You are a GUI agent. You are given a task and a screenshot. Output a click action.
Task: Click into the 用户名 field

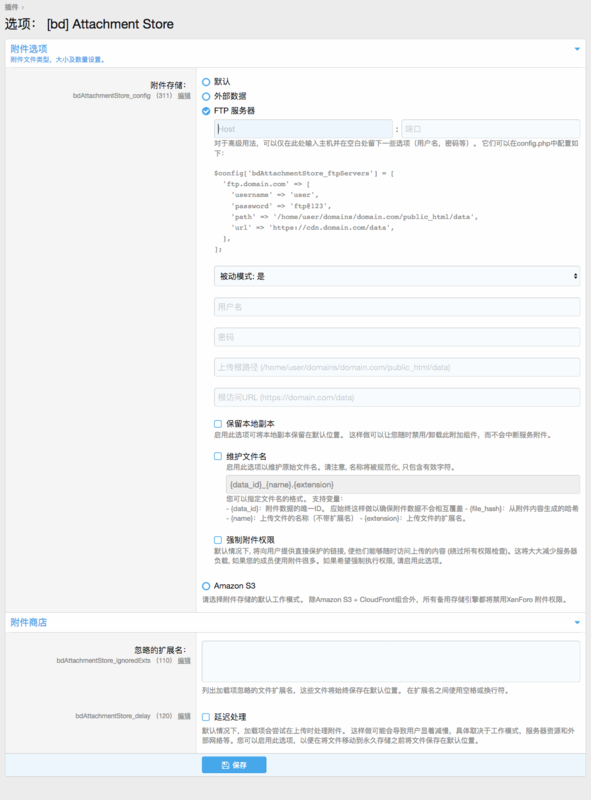pyautogui.click(x=397, y=307)
